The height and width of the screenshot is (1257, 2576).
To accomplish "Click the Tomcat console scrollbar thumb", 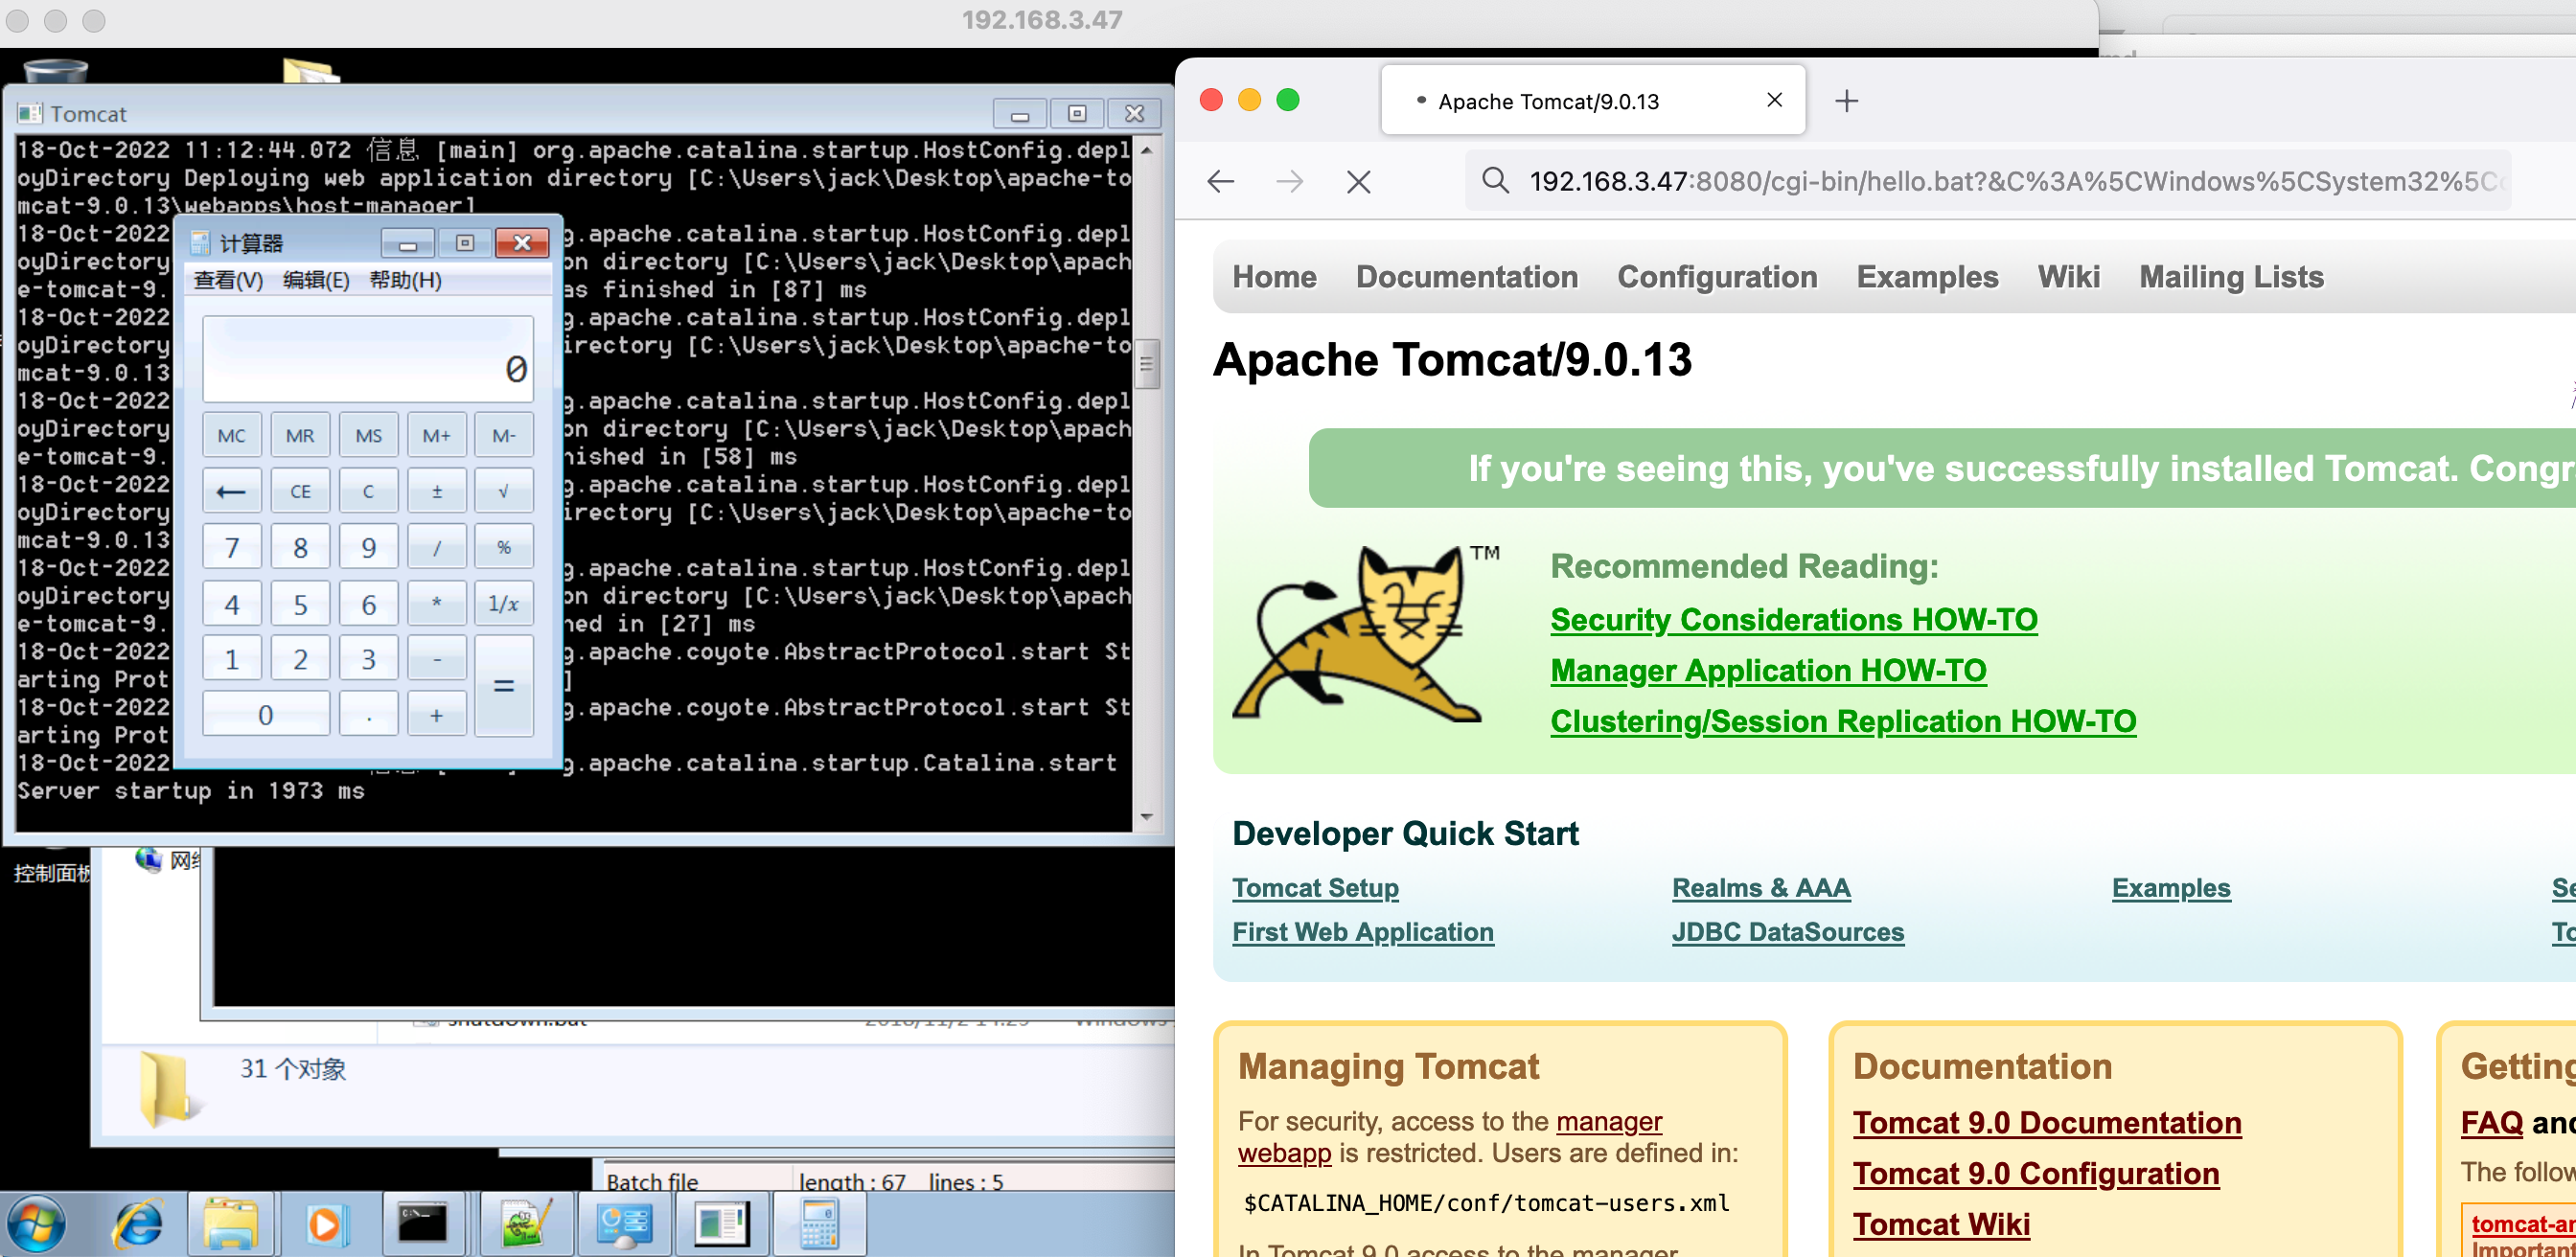I will (1146, 364).
